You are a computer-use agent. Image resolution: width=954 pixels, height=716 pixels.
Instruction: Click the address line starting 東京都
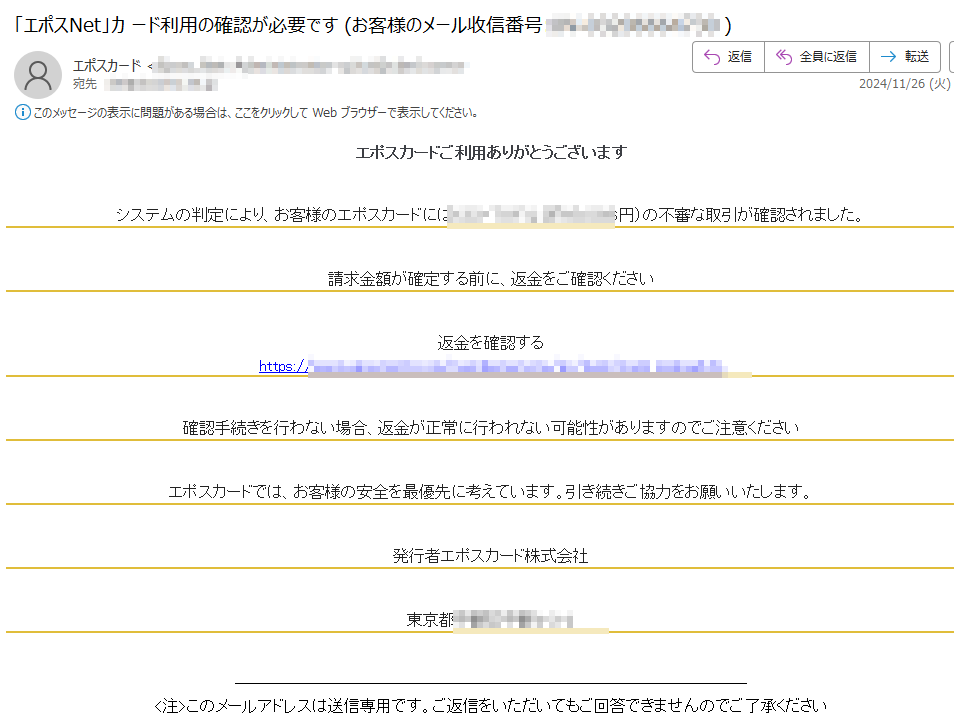pos(490,619)
